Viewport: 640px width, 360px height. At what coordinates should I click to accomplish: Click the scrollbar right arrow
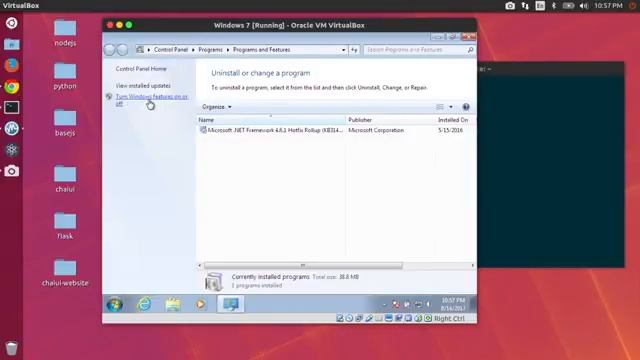(x=472, y=266)
